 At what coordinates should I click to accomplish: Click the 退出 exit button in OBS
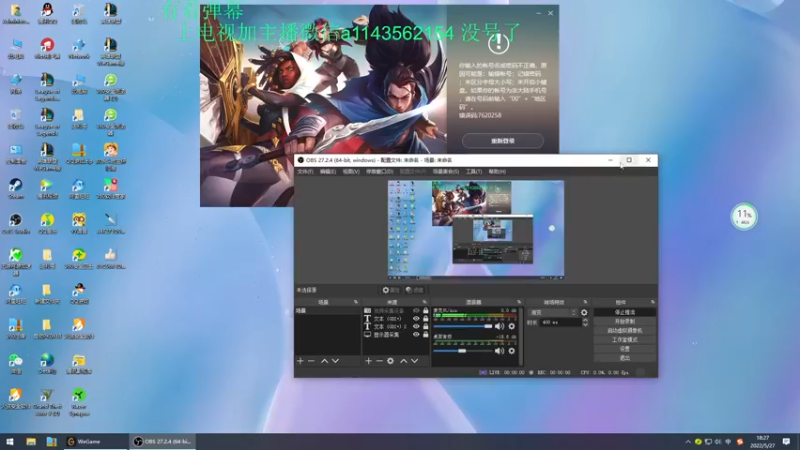pyautogui.click(x=624, y=358)
